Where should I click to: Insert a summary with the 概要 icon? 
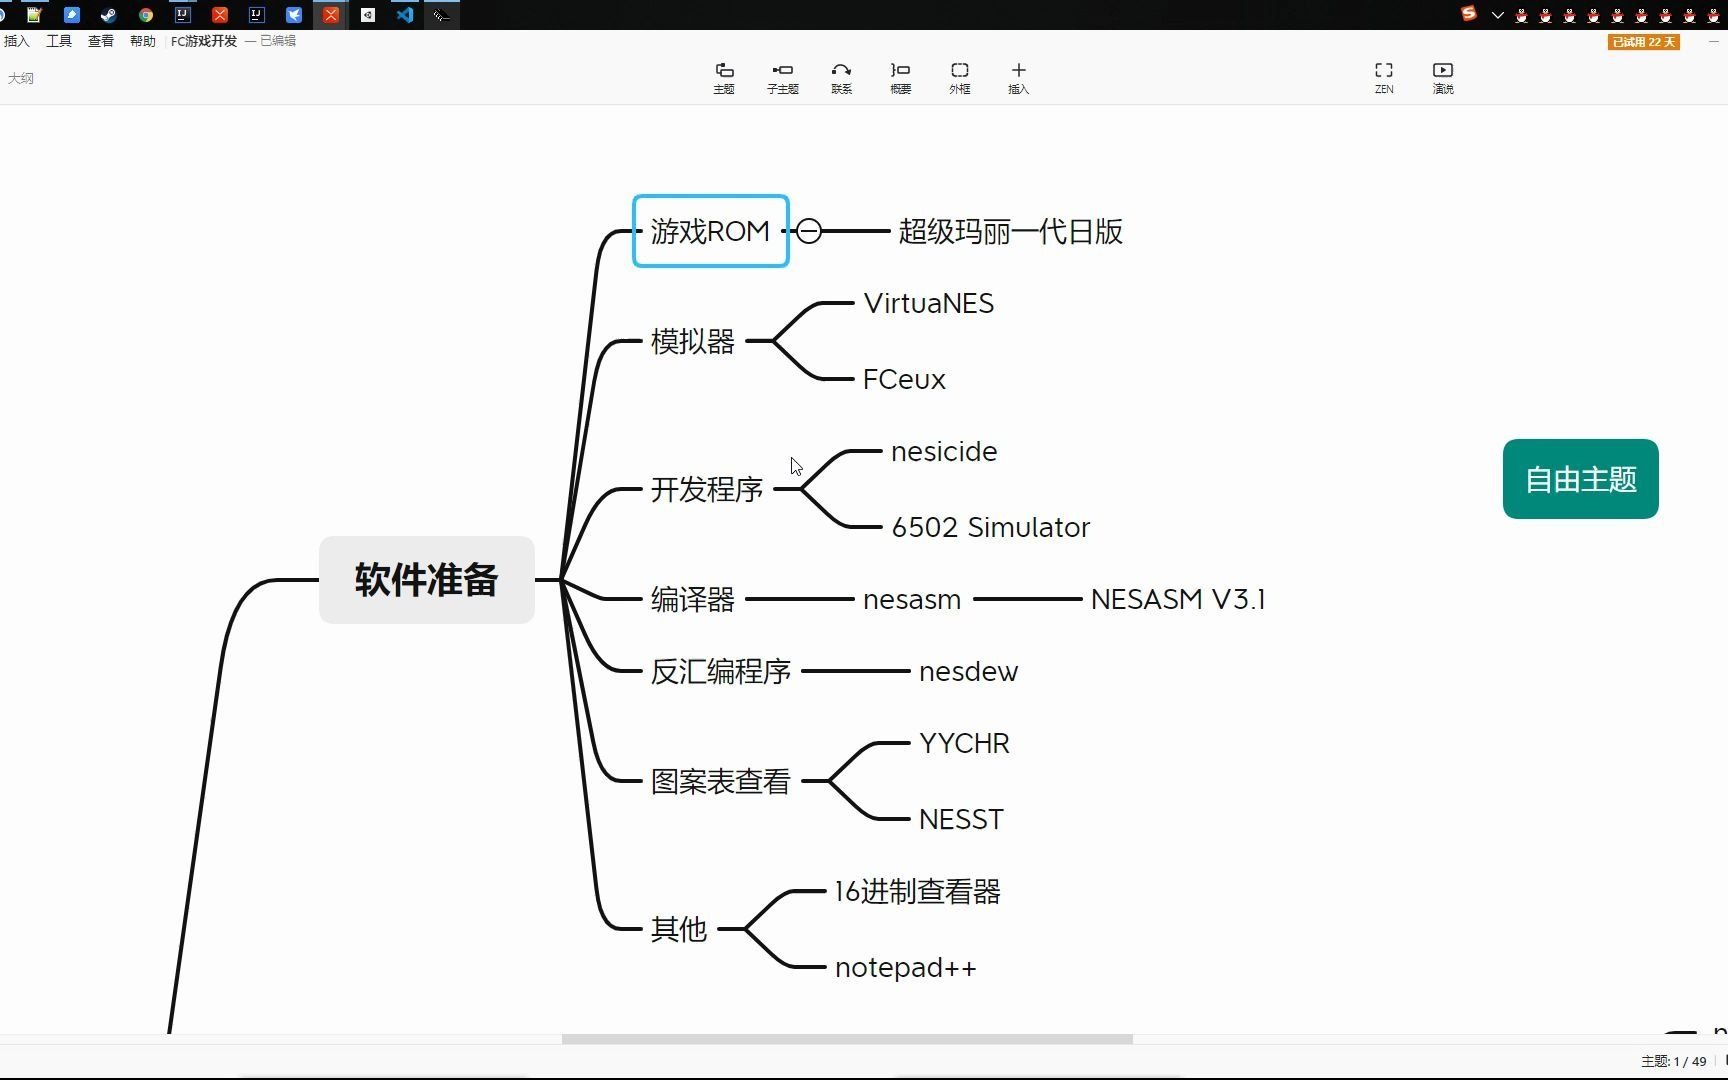[x=901, y=78]
